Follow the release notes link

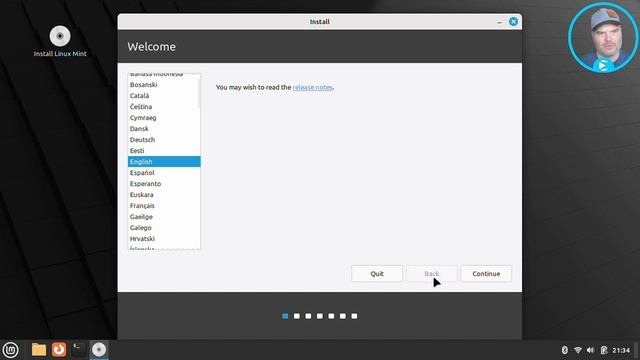312,87
